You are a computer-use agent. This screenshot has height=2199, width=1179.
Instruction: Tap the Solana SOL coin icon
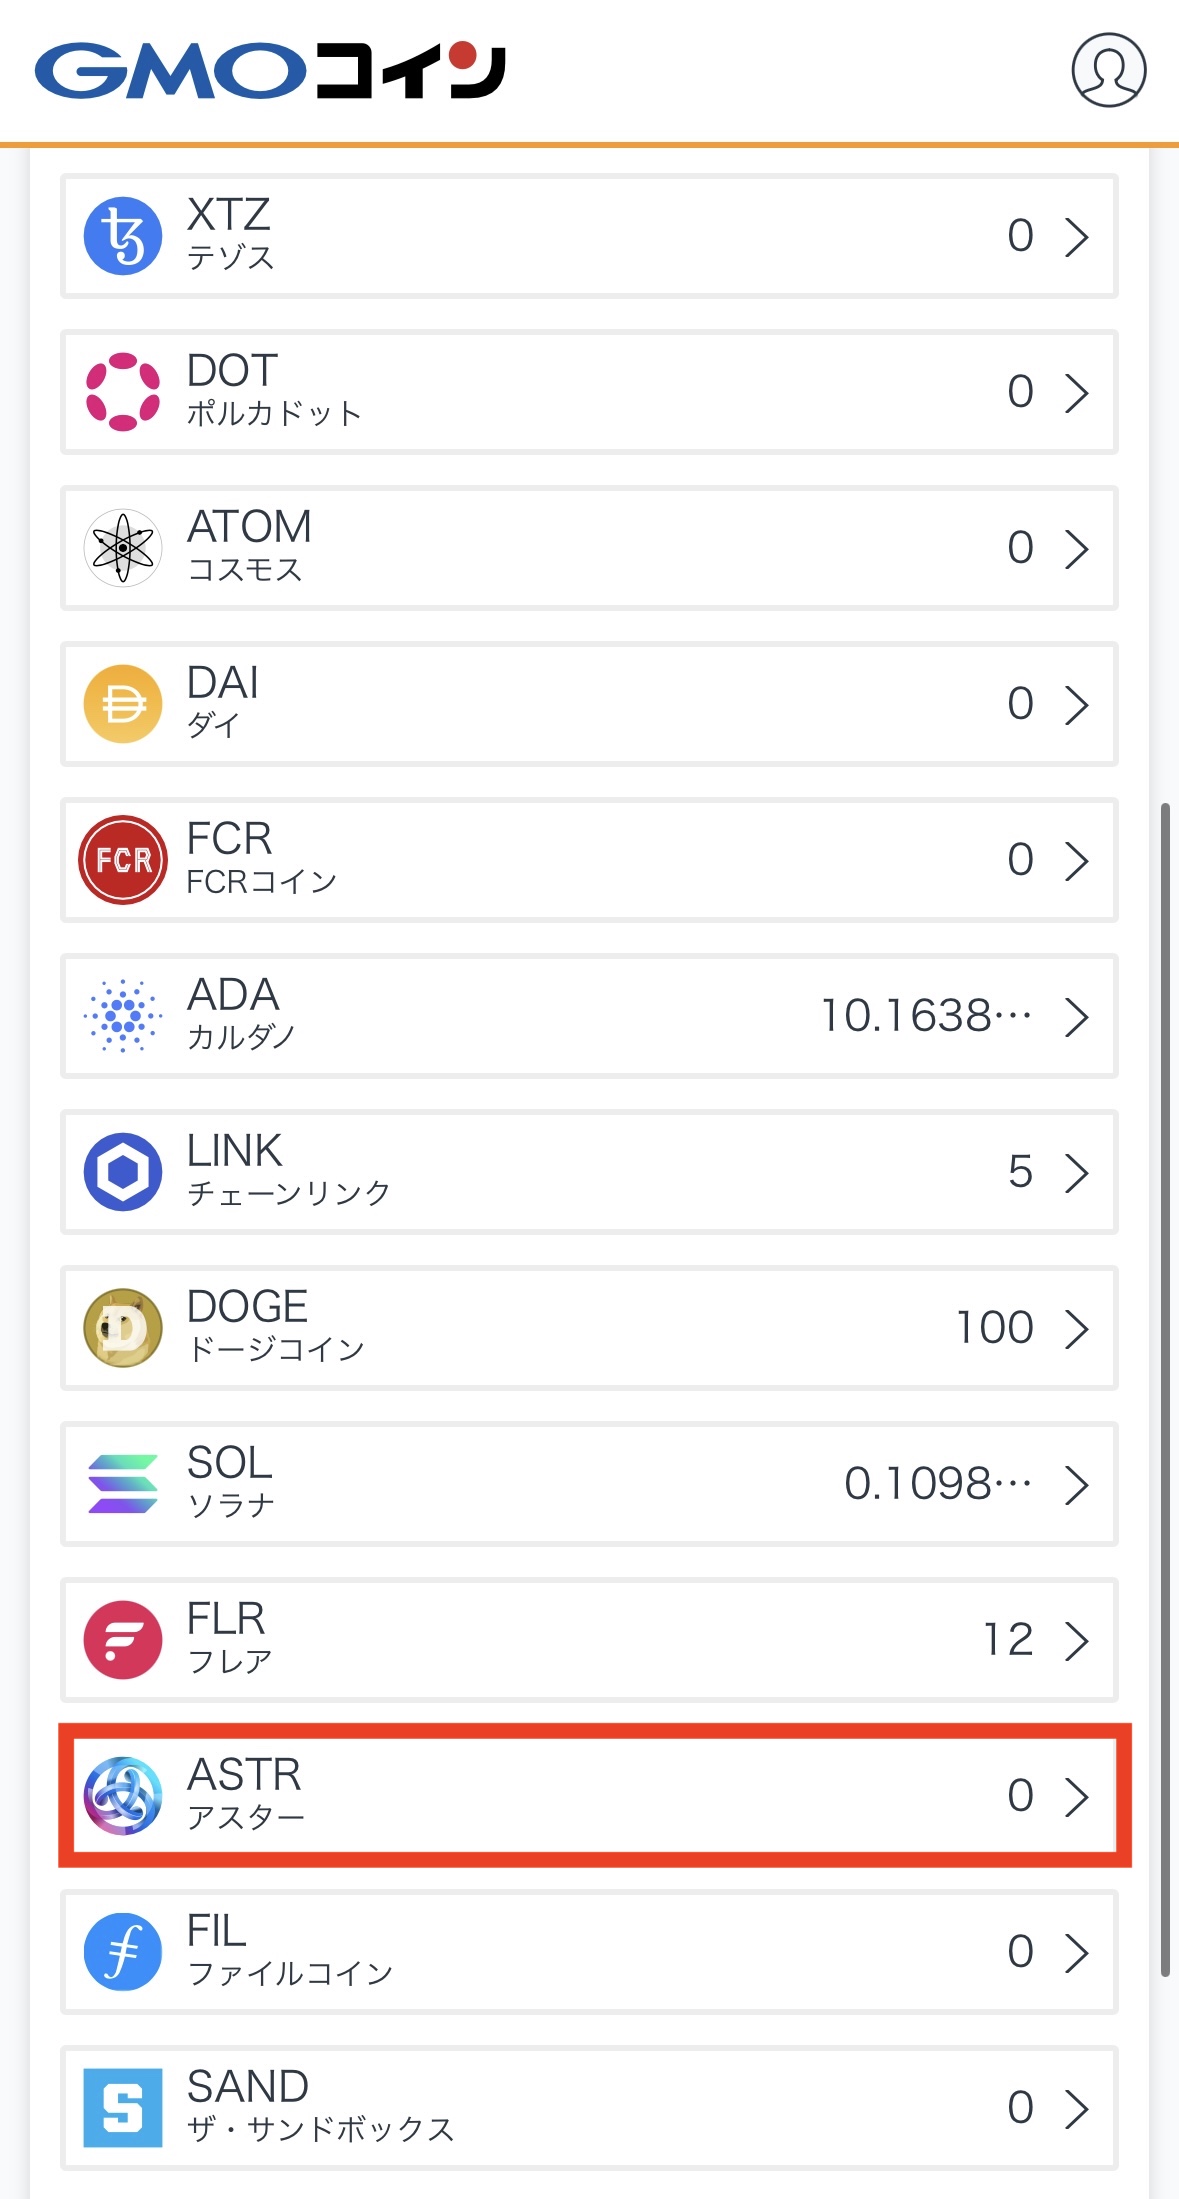click(x=123, y=1484)
